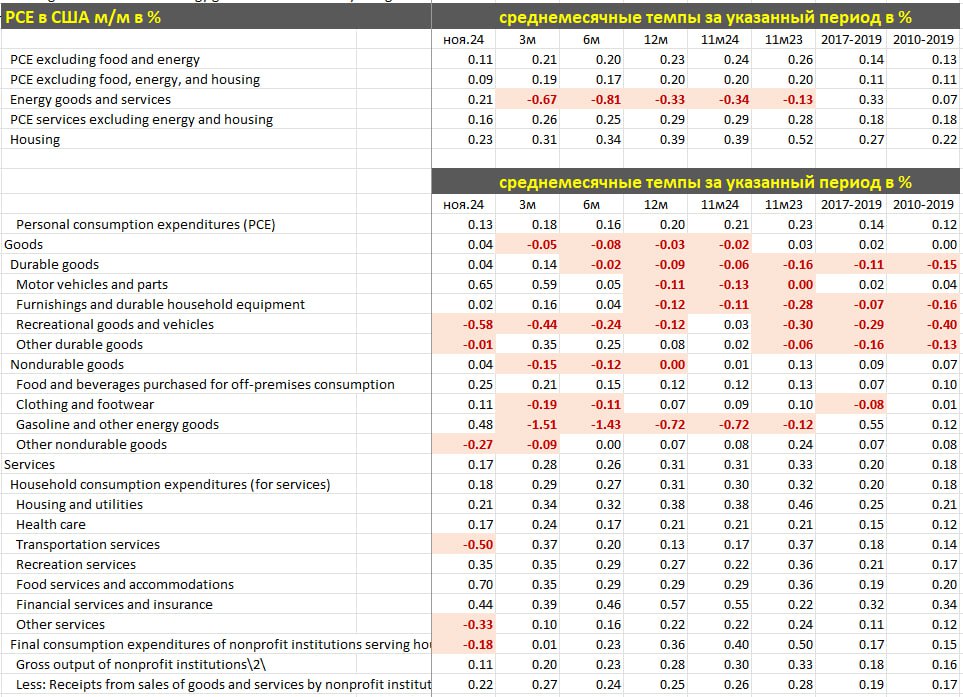This screenshot has height=697, width=963.
Task: Select the -0.40 value for Recreational goods
Action: point(942,325)
